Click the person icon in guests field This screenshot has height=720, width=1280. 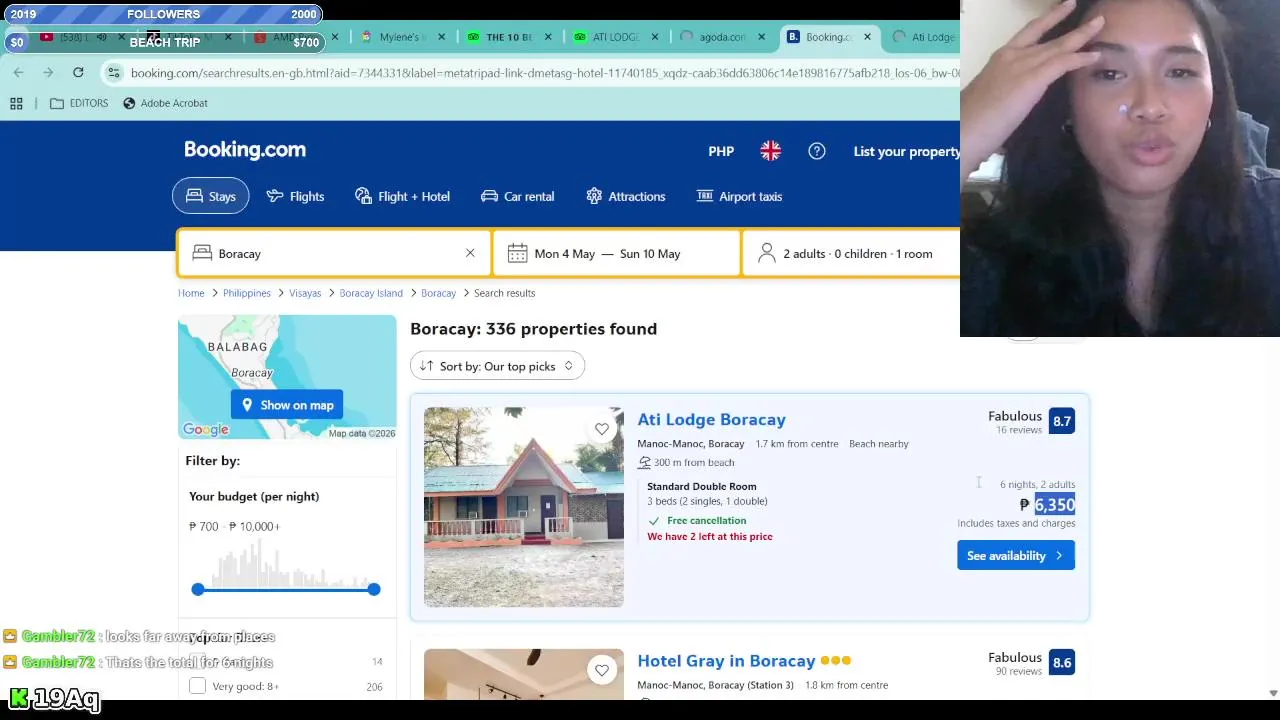coord(767,254)
